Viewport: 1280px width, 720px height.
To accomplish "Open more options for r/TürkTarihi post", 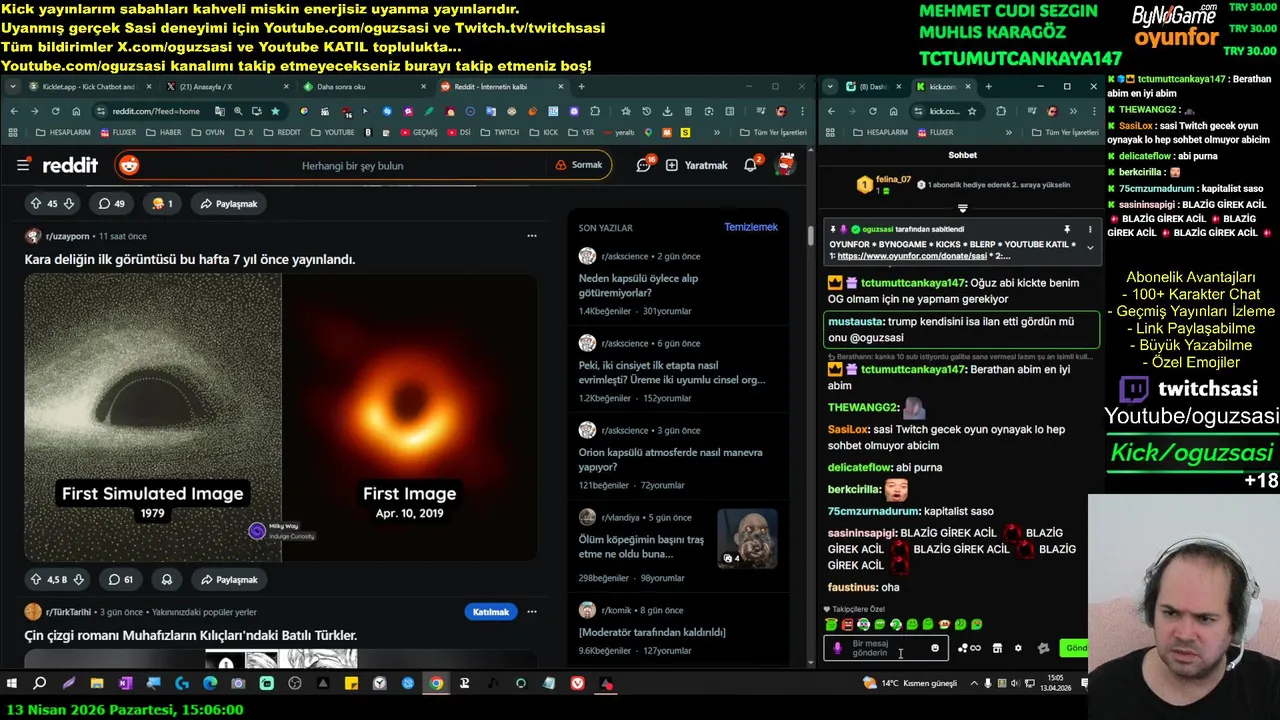I will pos(532,611).
